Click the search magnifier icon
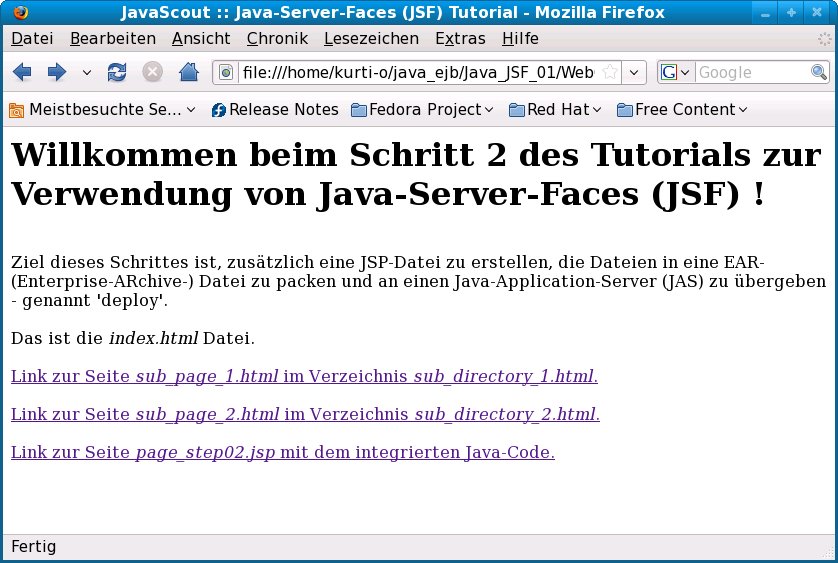The height and width of the screenshot is (563, 838). (x=819, y=72)
